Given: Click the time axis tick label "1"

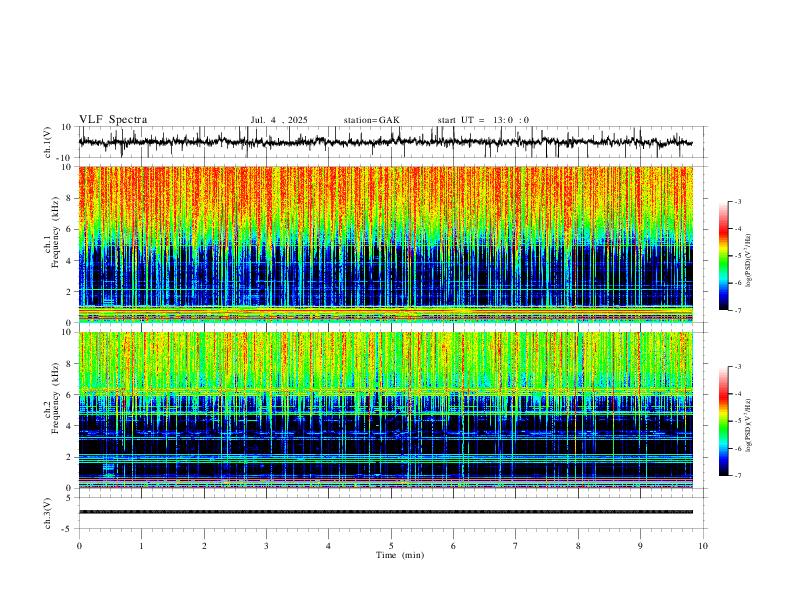Looking at the screenshot, I should pos(141,546).
